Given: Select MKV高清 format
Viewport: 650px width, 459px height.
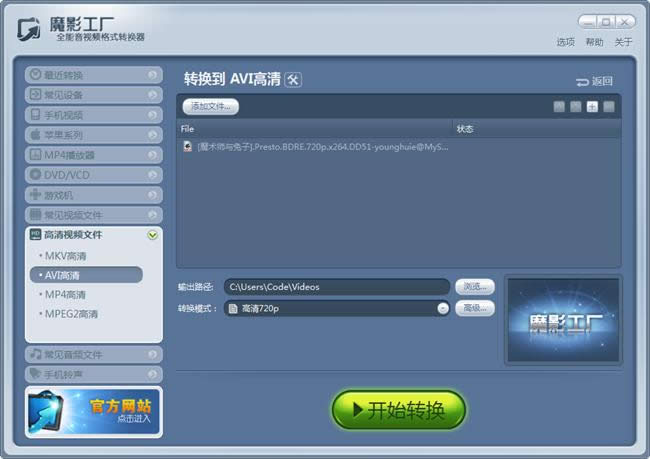Looking at the screenshot, I should 65,256.
